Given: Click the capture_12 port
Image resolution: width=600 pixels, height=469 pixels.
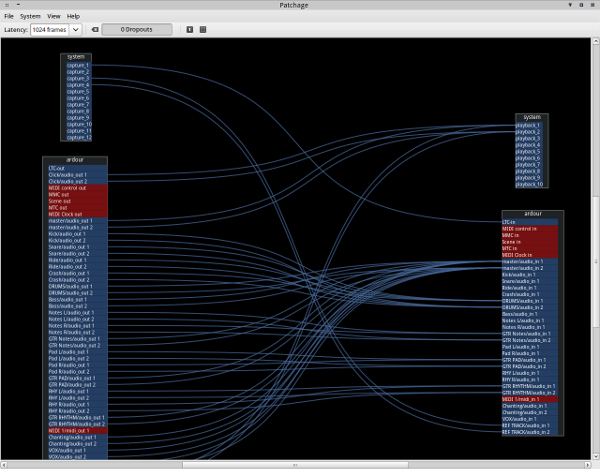Looking at the screenshot, I should (79, 137).
